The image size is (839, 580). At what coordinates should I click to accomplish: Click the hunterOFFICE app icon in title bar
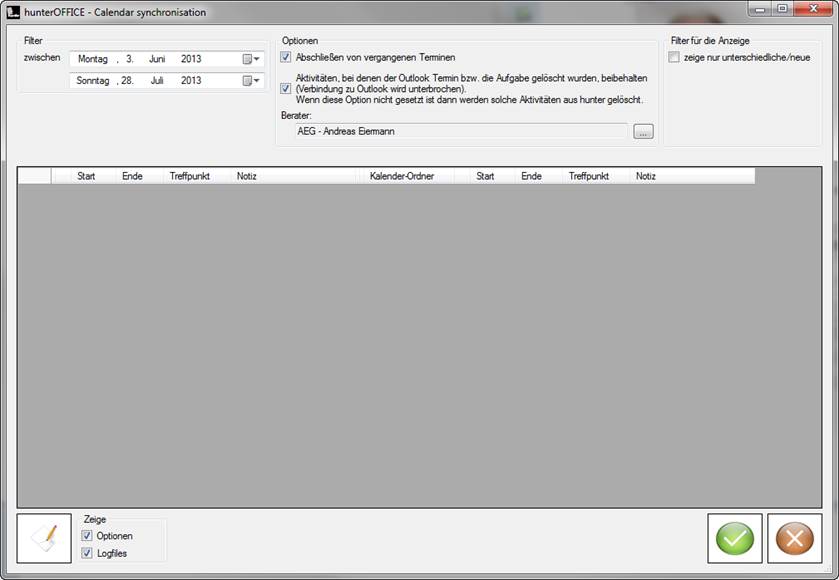[13, 12]
